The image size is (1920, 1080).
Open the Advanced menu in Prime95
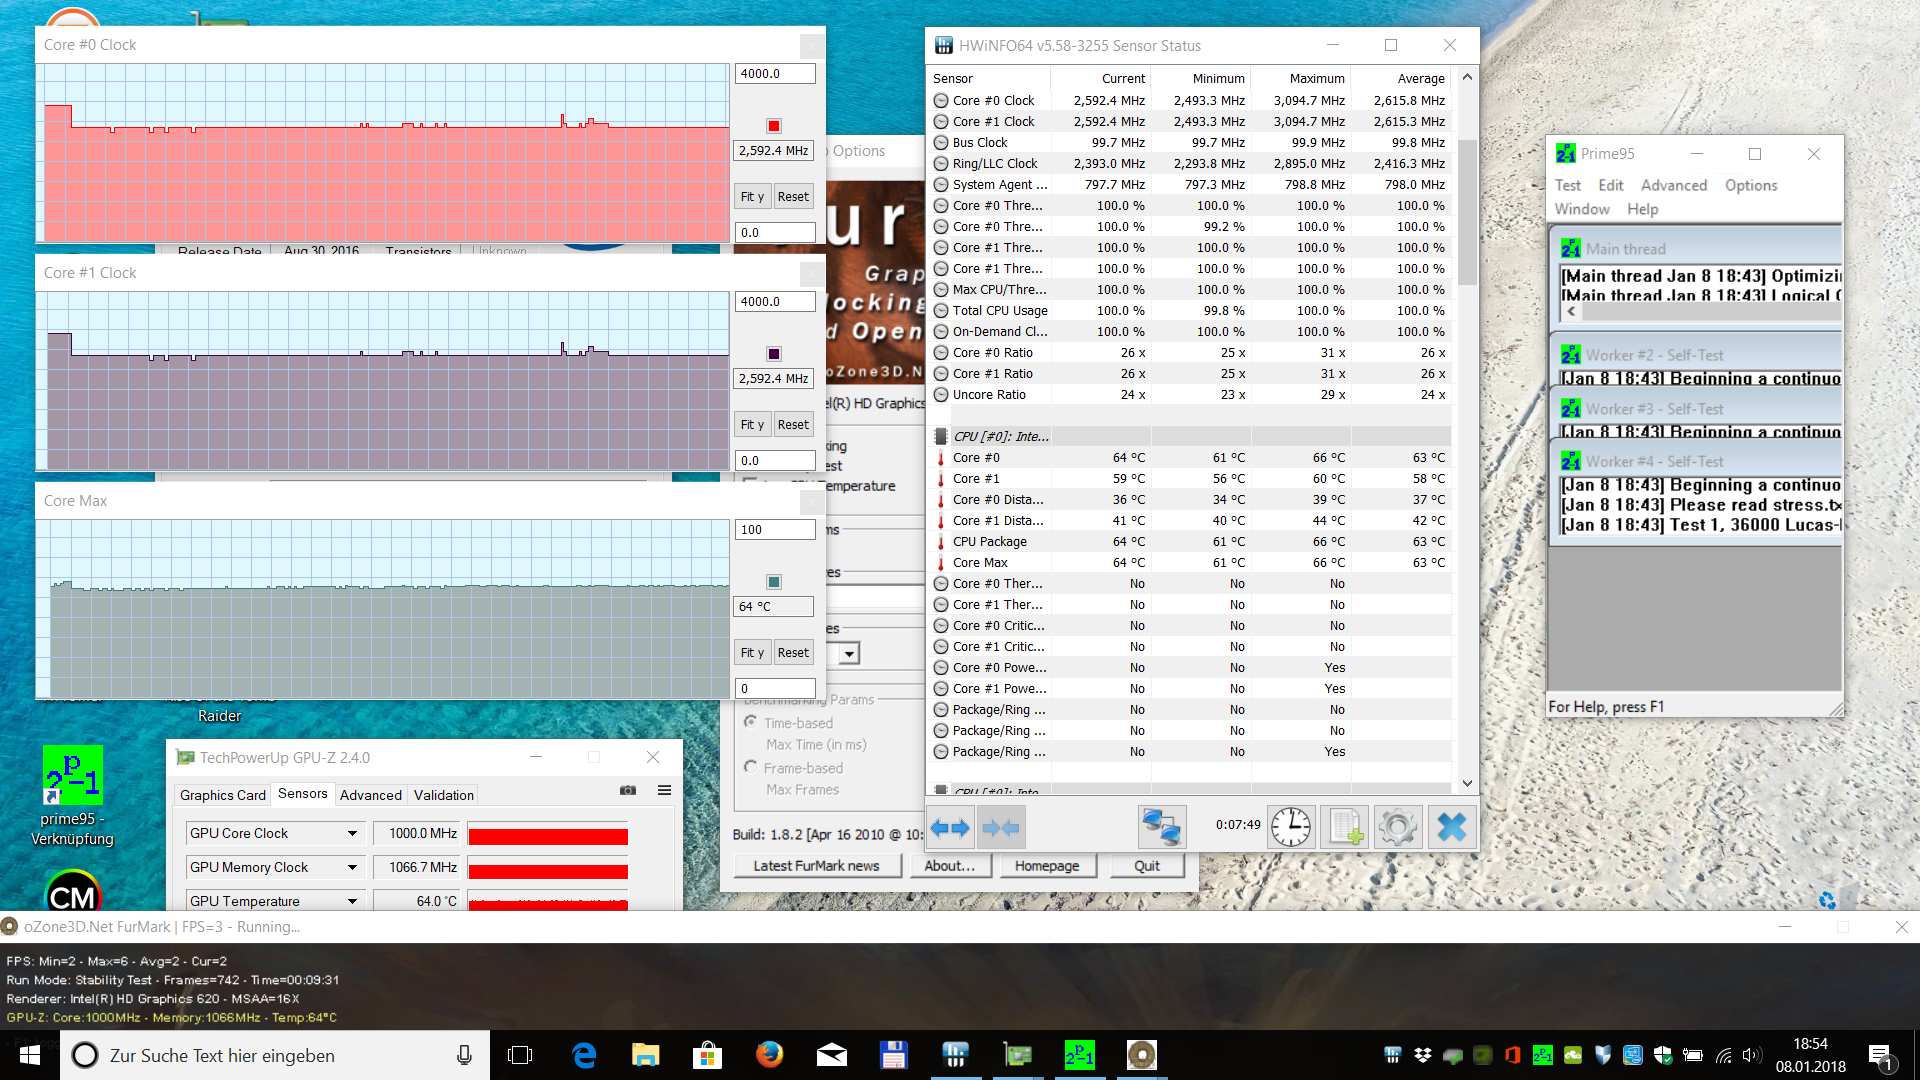(1673, 185)
